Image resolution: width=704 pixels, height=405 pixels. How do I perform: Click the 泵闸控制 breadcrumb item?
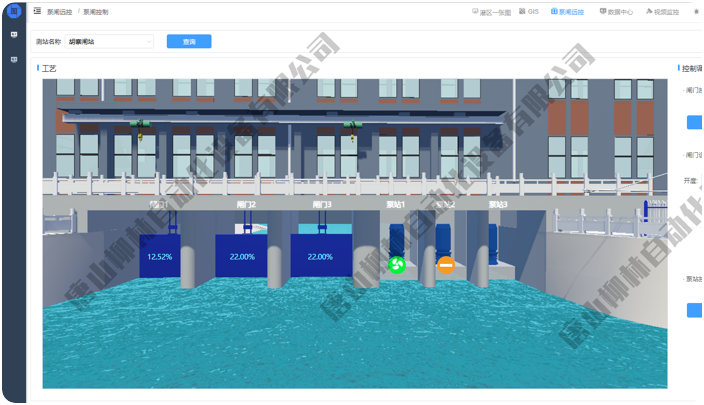coord(96,12)
